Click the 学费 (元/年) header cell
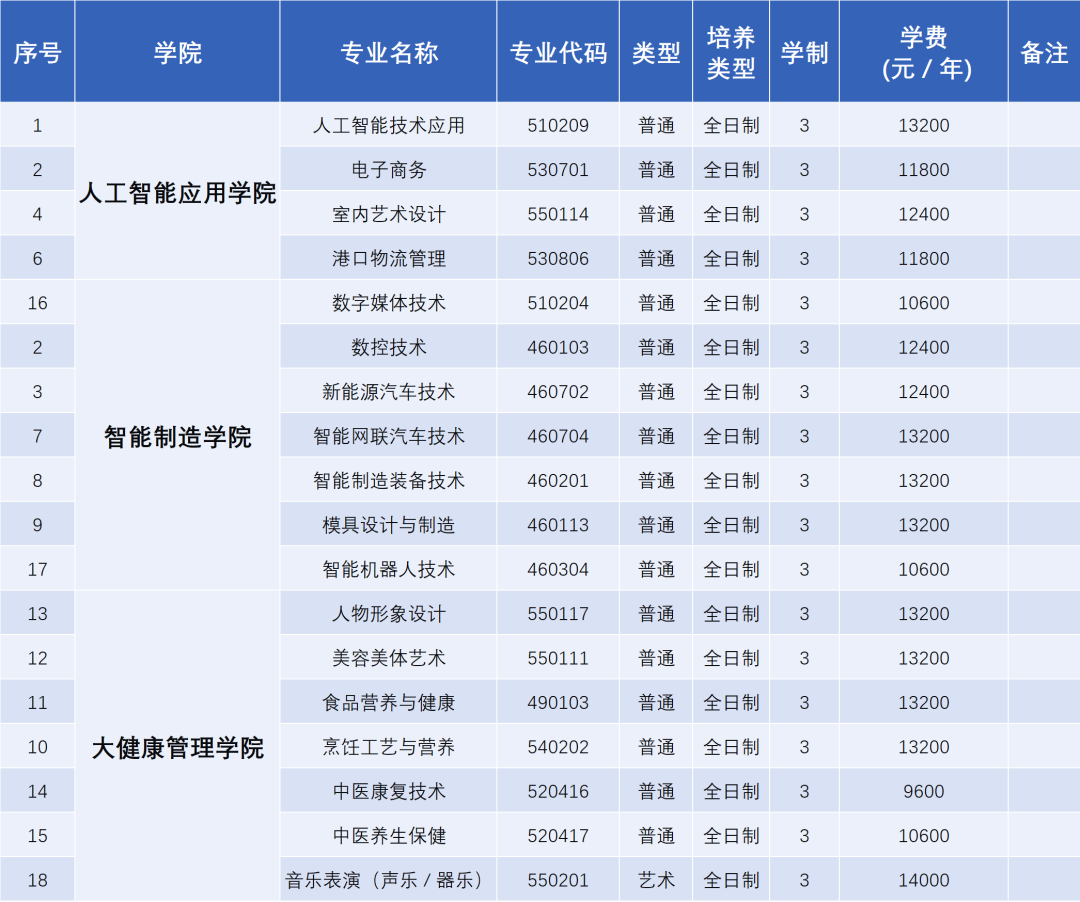 924,52
